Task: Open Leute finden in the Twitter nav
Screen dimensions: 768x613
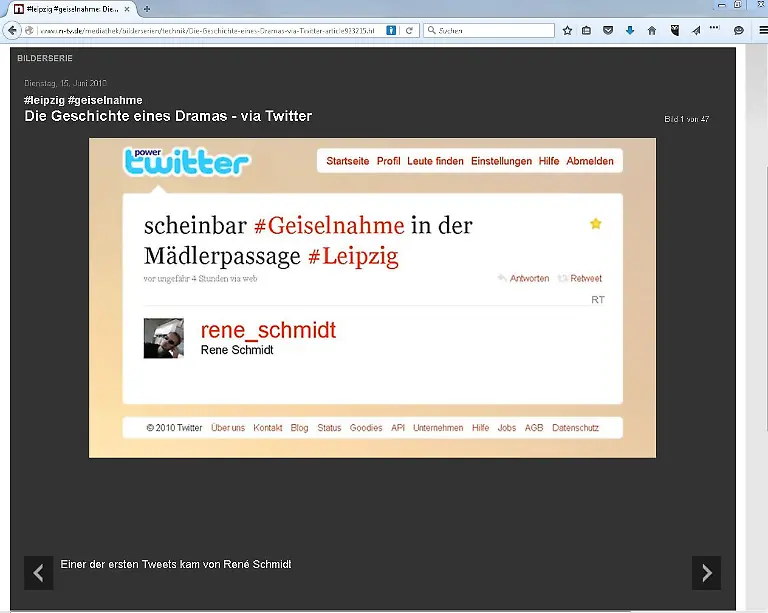Action: (x=435, y=161)
